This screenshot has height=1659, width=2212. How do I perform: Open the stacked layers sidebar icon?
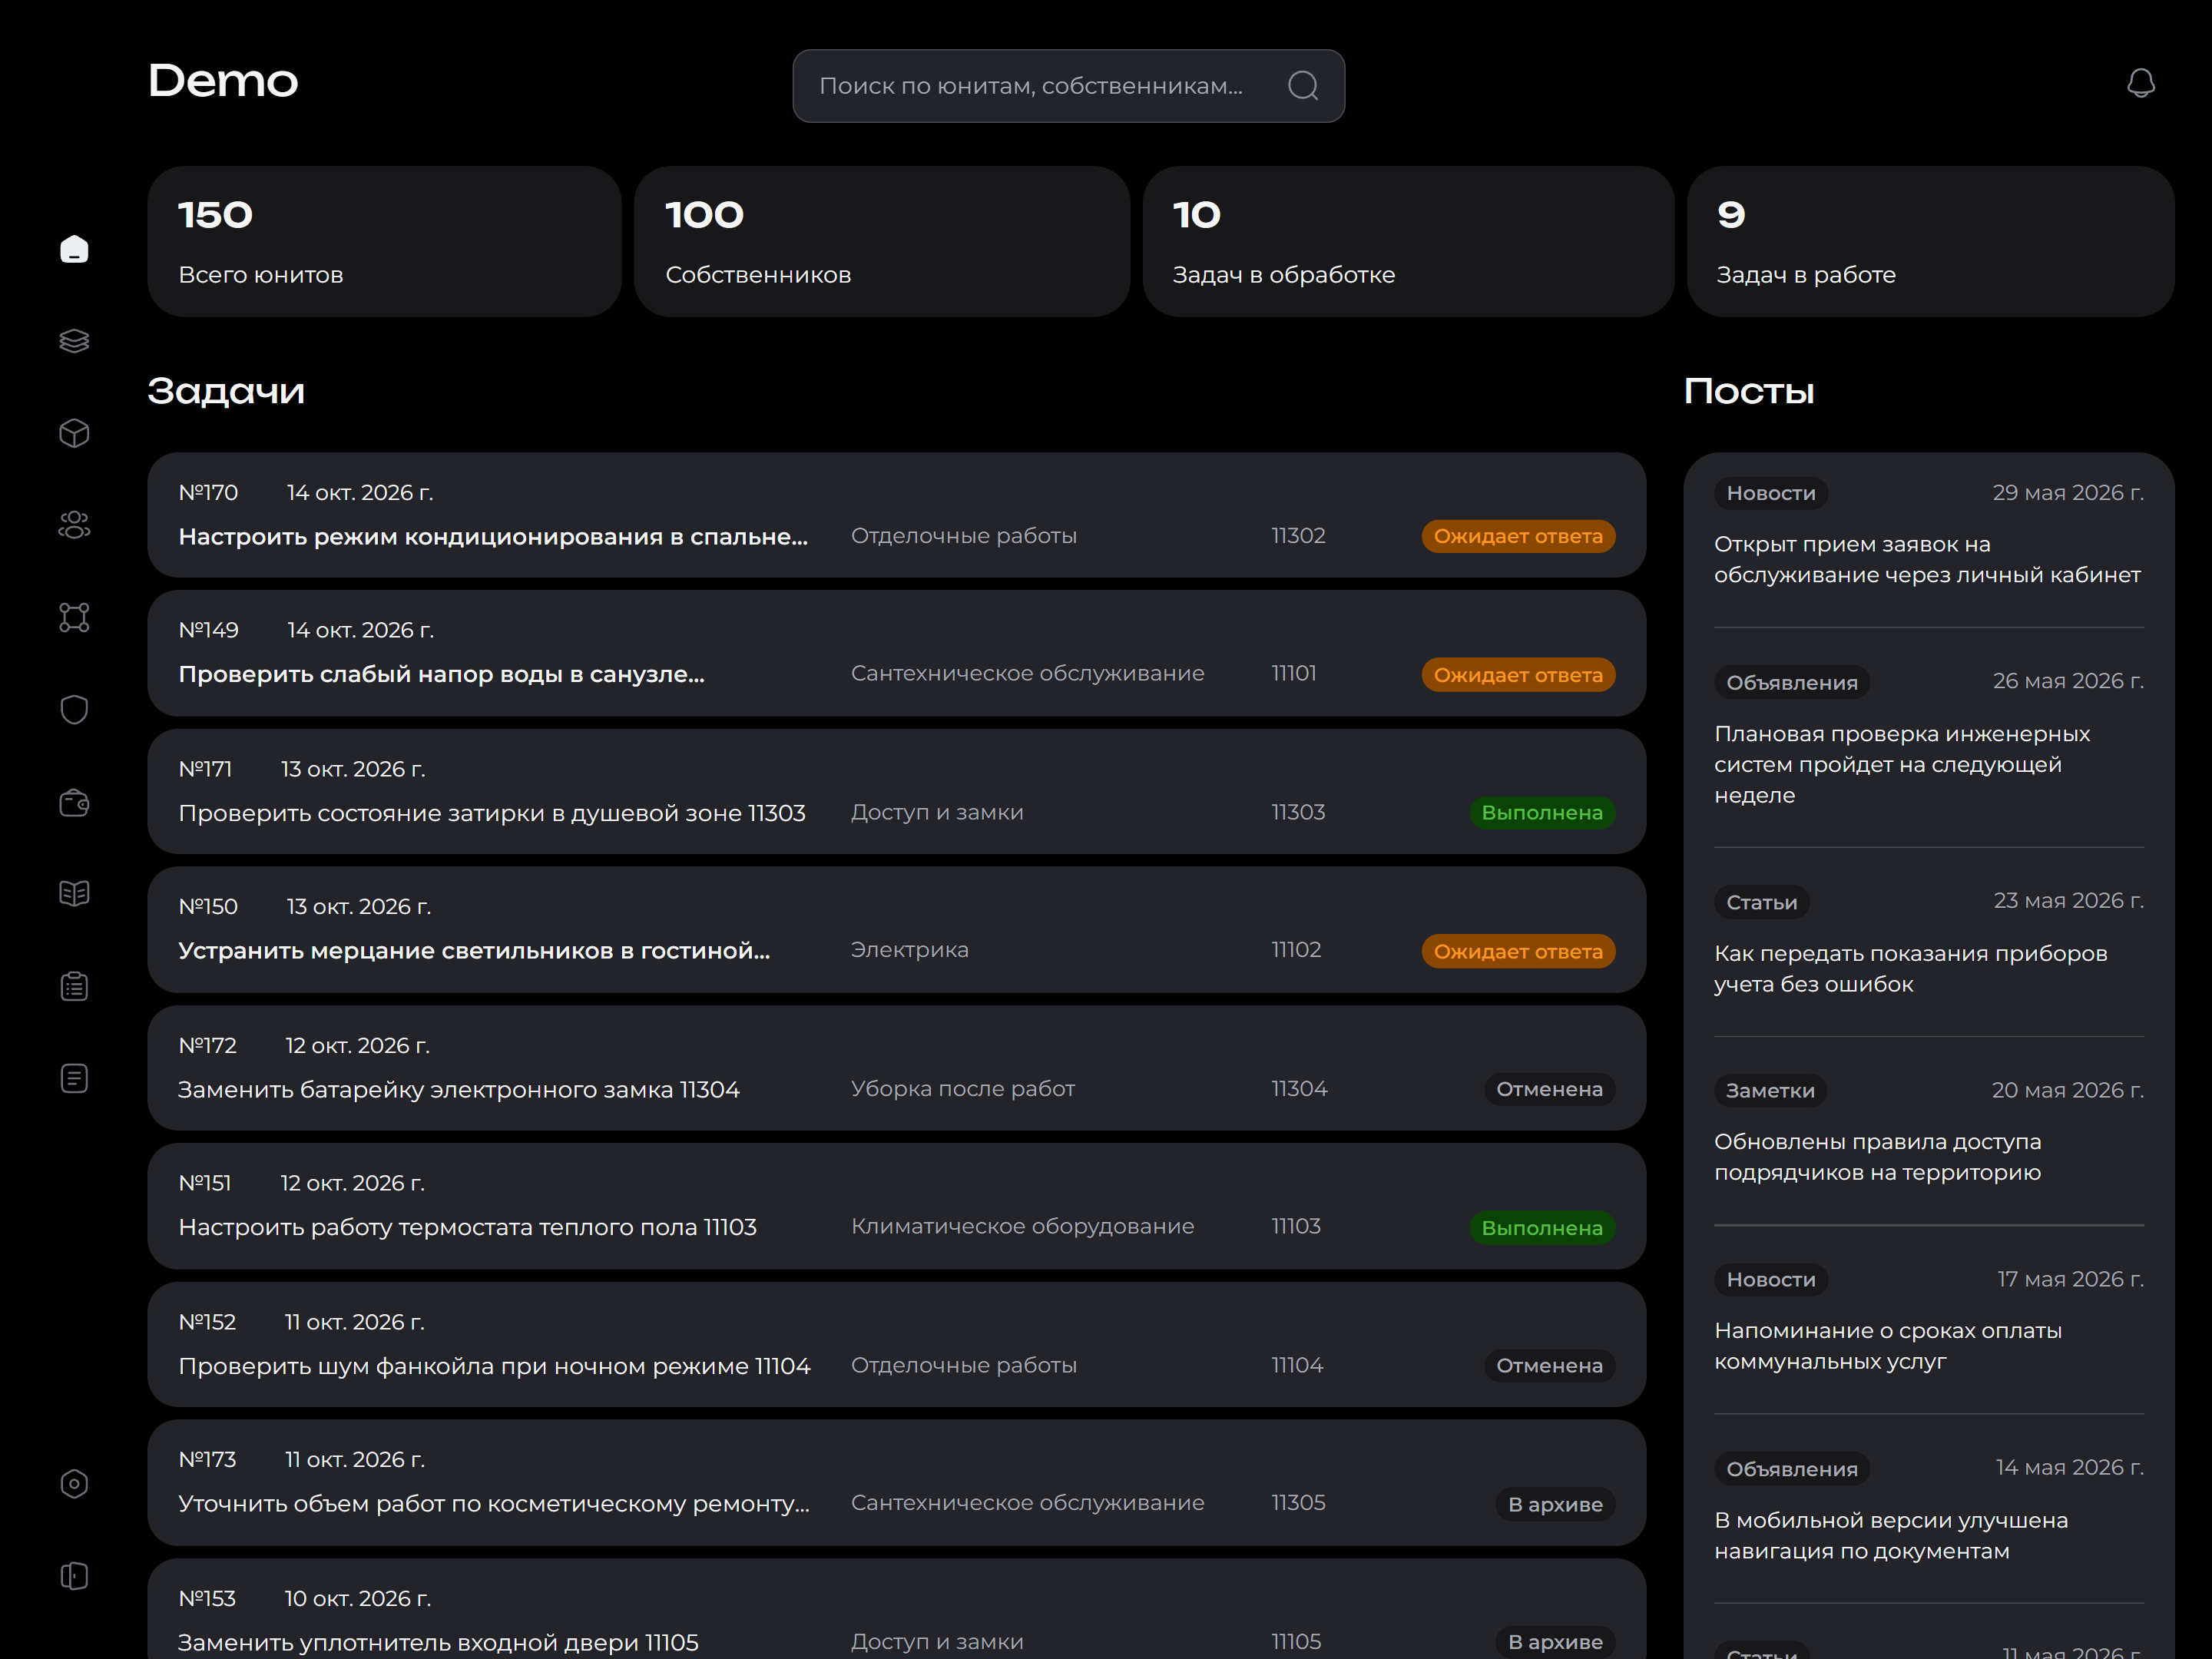(74, 341)
